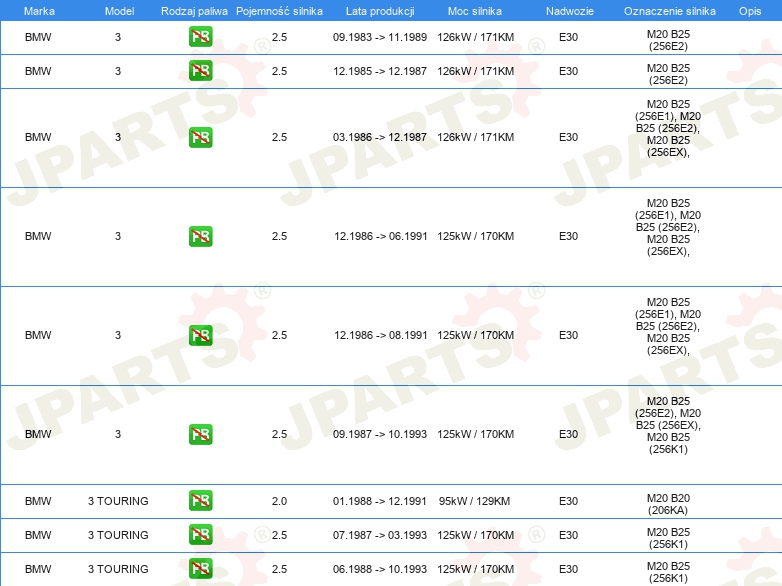Image resolution: width=782 pixels, height=586 pixels.
Task: Click the Model column header
Action: pyautogui.click(x=119, y=11)
